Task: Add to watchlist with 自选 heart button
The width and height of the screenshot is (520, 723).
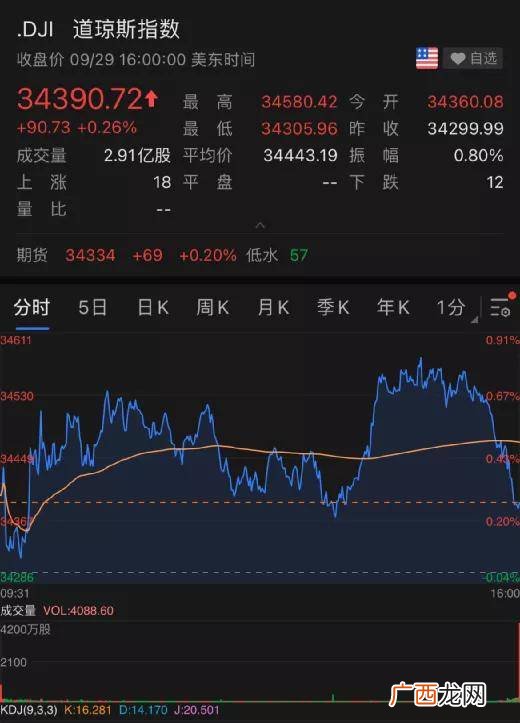Action: click(473, 58)
